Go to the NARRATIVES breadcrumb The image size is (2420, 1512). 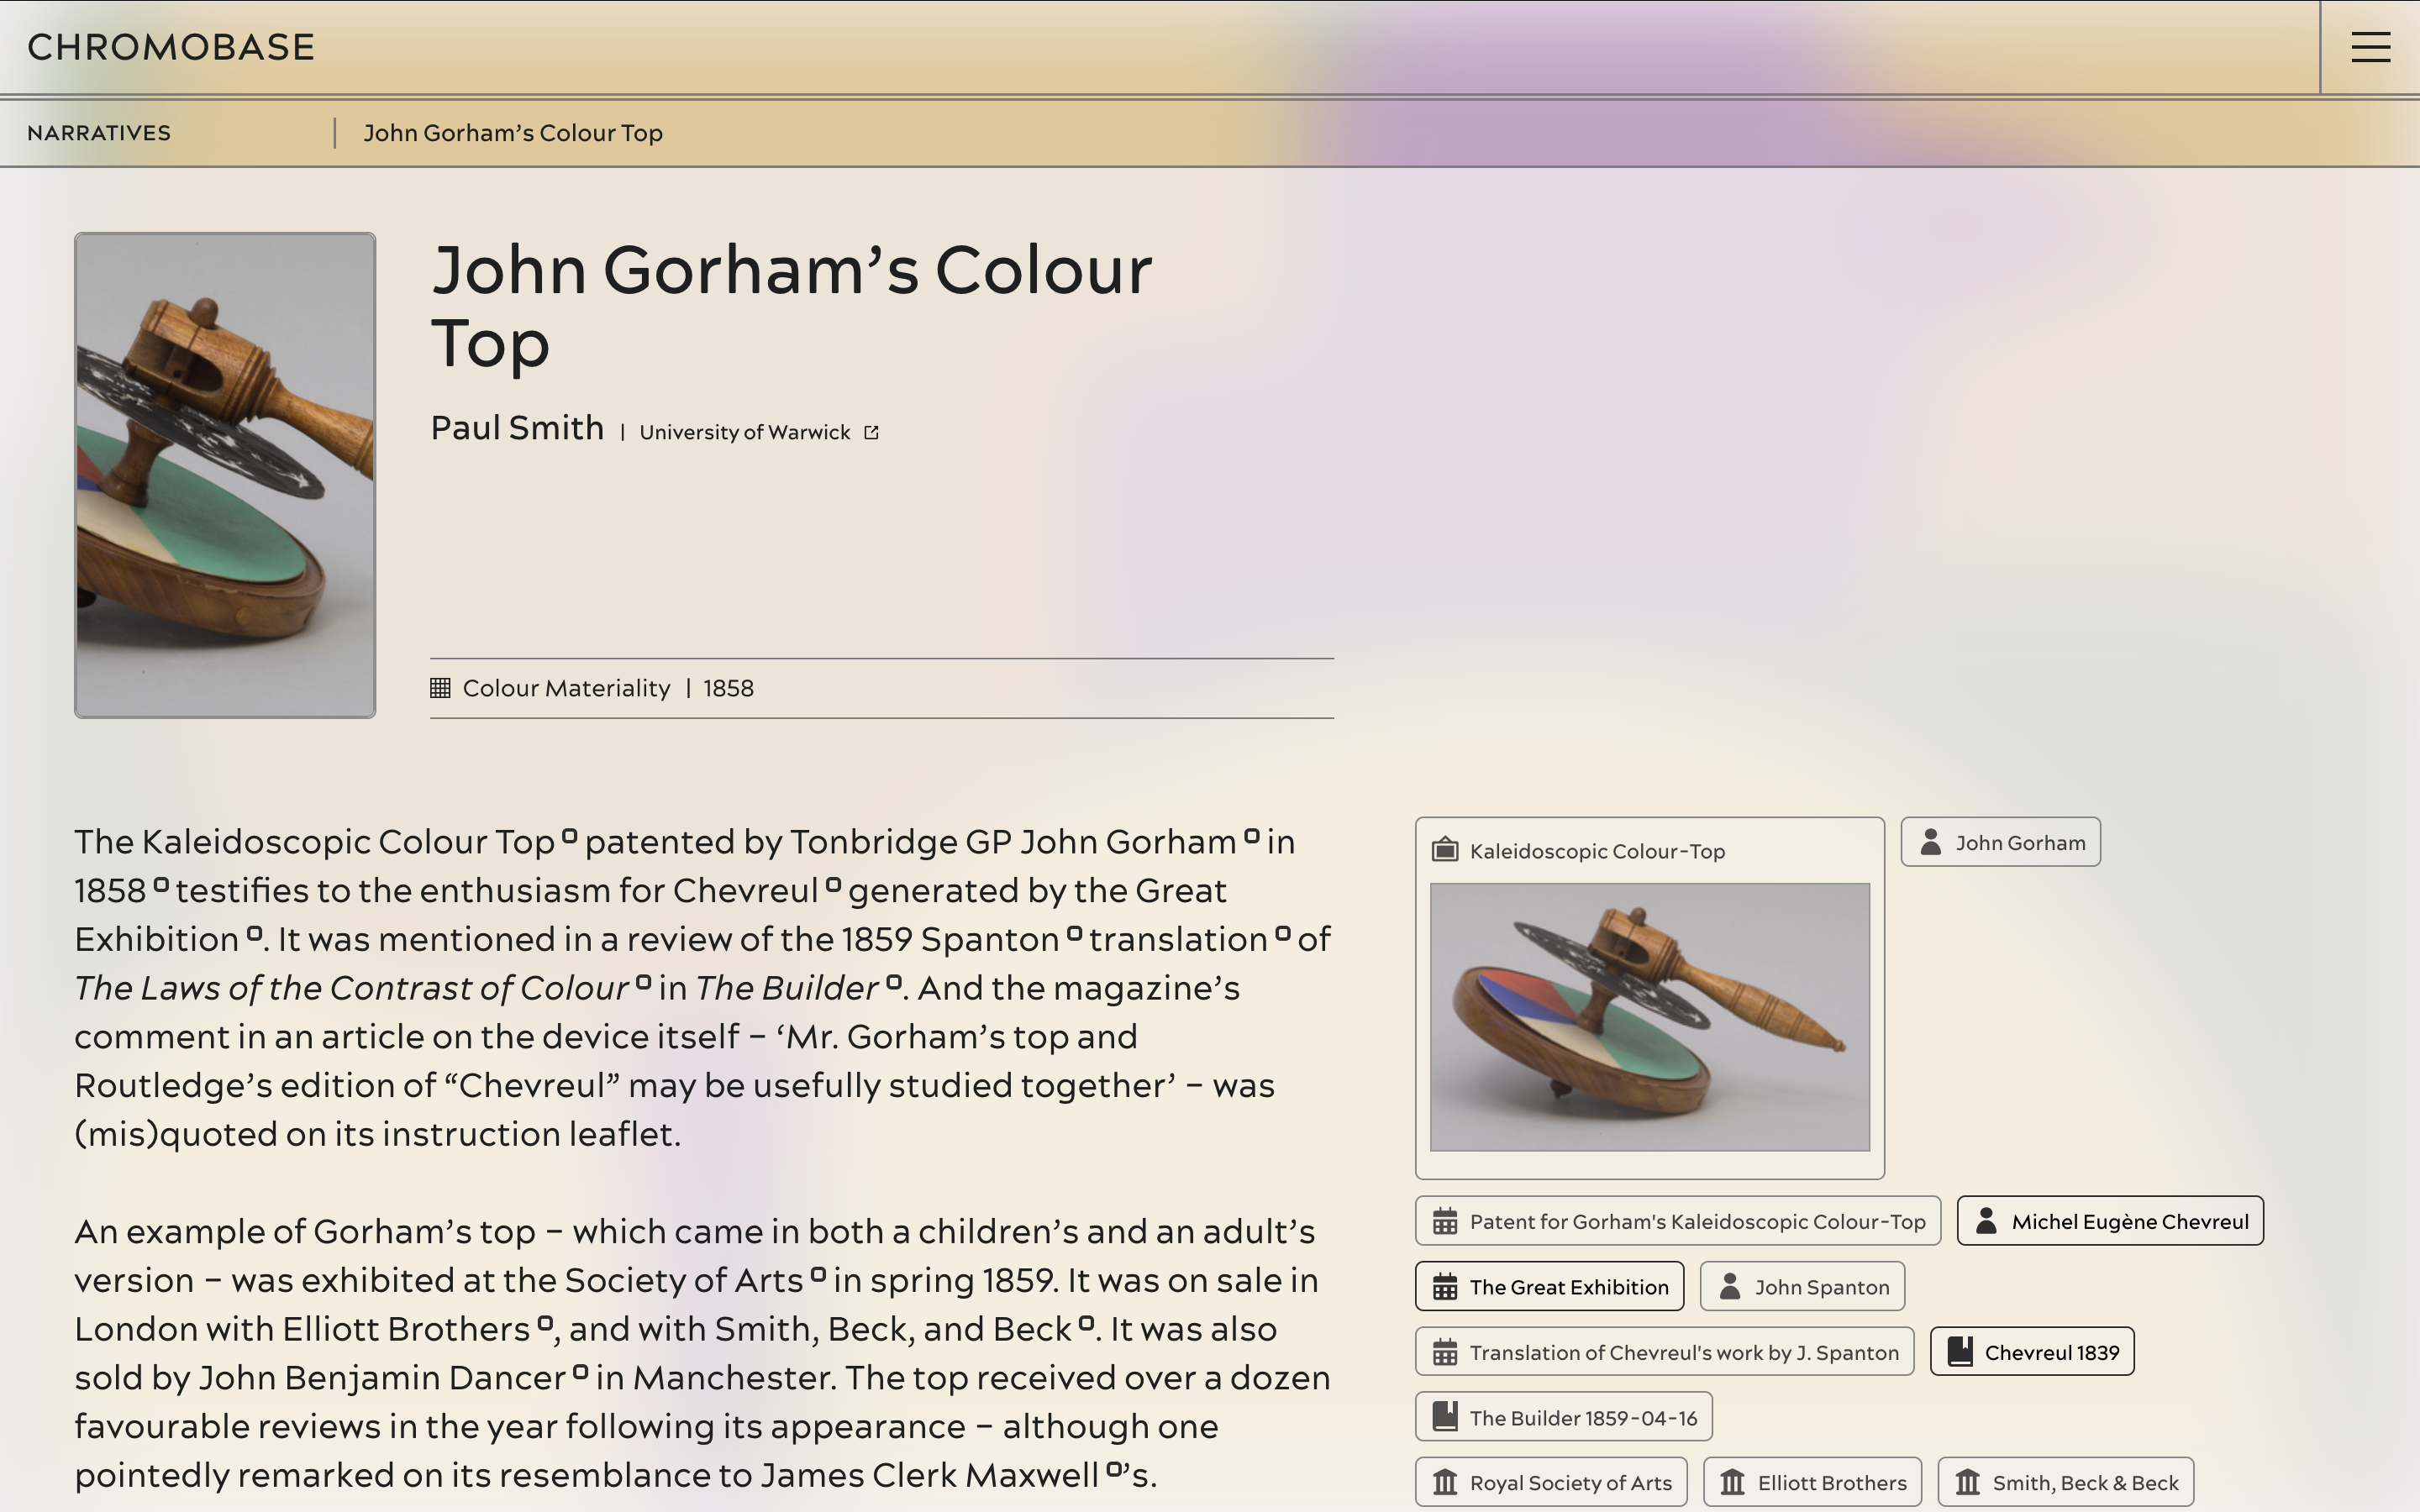tap(99, 133)
